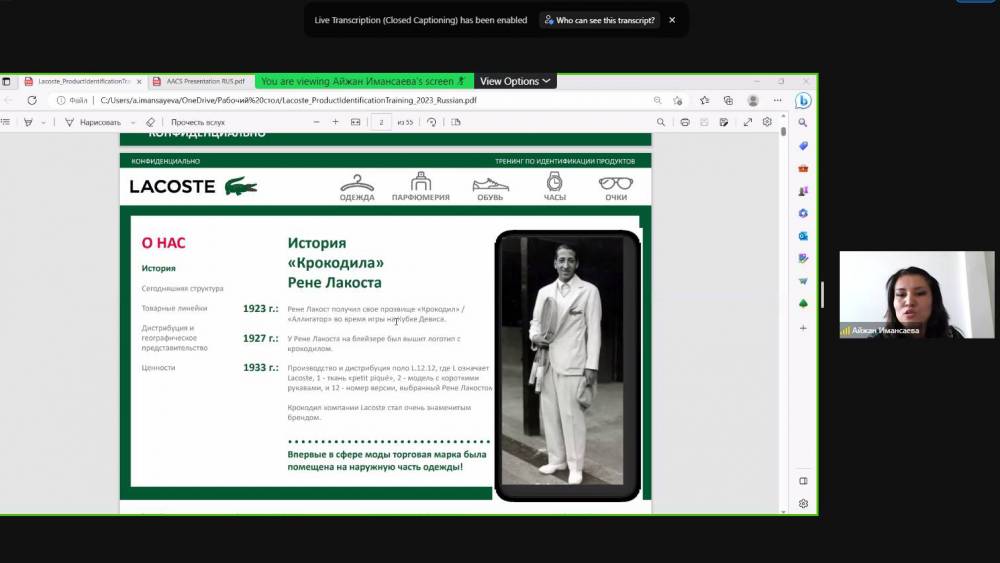Open the Outlook sidebar icon
The height and width of the screenshot is (563, 1000).
(803, 236)
